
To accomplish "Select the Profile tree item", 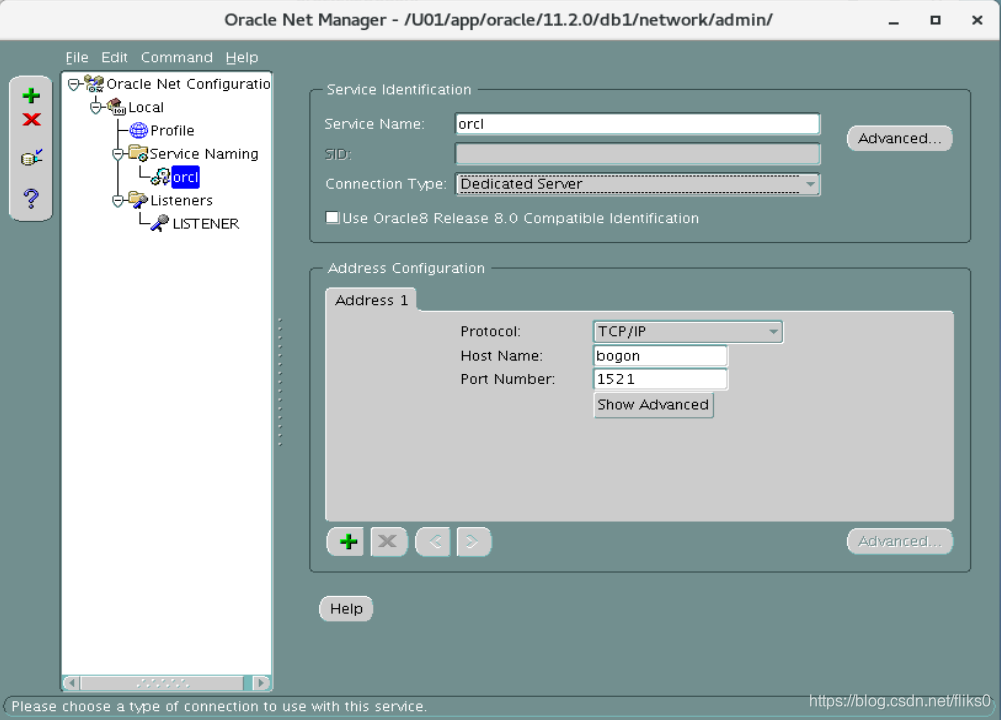I will tap(172, 130).
